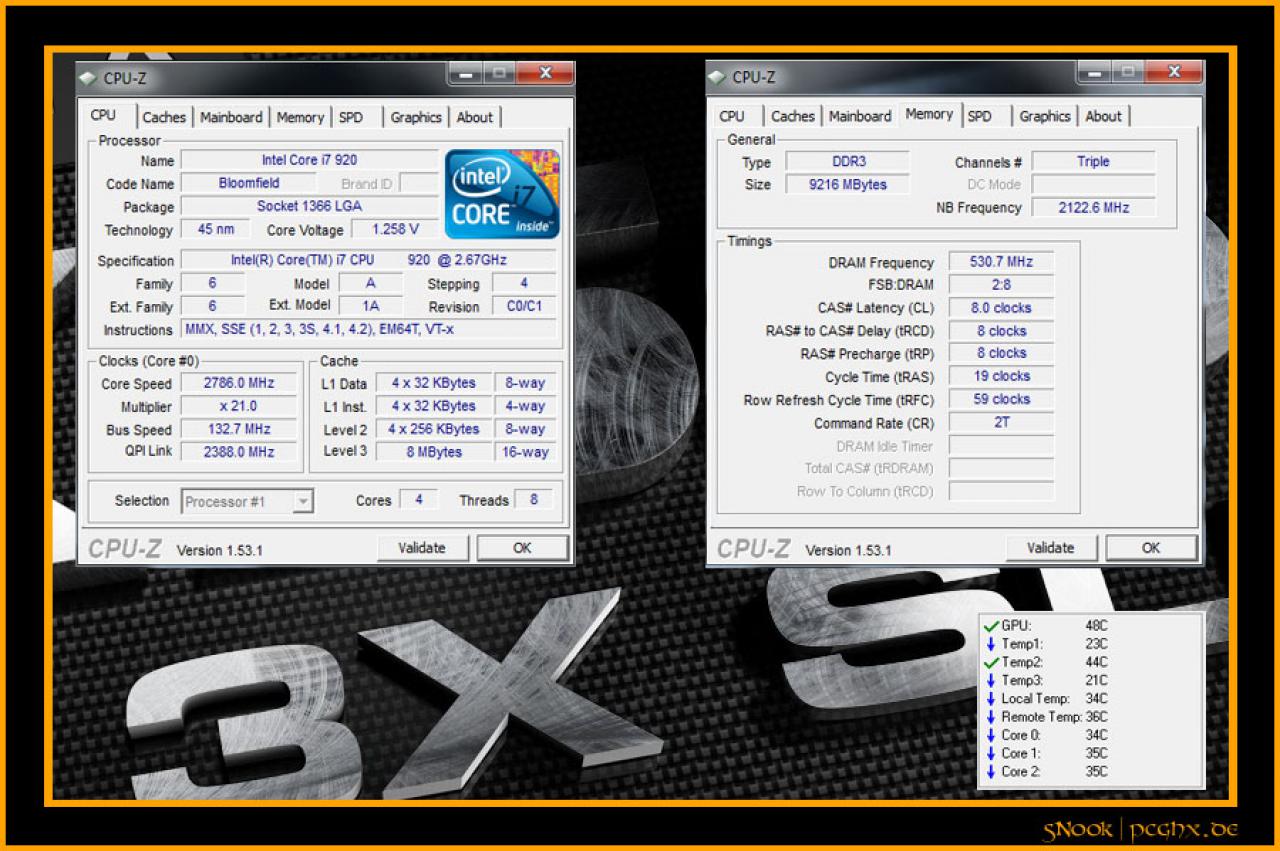Viewport: 1280px width, 851px height.
Task: Click the Core Speed value 2786.0 MHz
Action: [x=238, y=383]
